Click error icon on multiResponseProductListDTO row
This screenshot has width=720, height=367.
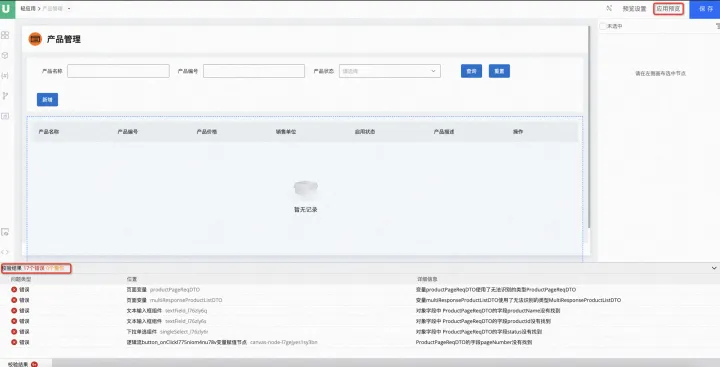coord(14,300)
